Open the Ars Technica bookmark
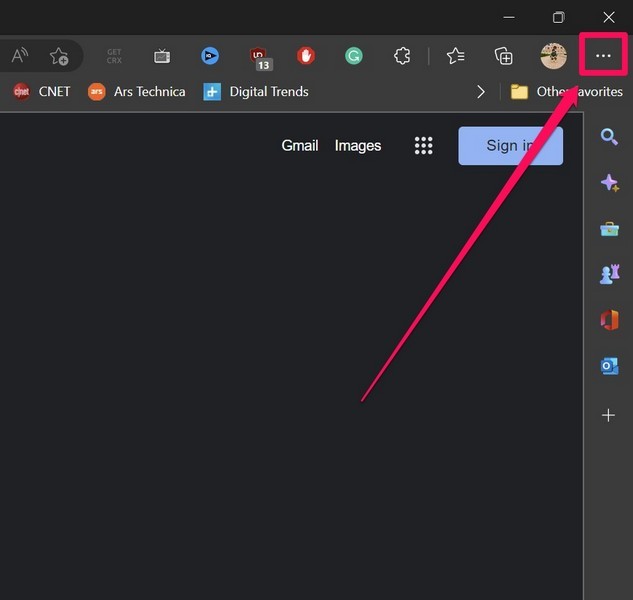633x600 pixels. click(136, 92)
